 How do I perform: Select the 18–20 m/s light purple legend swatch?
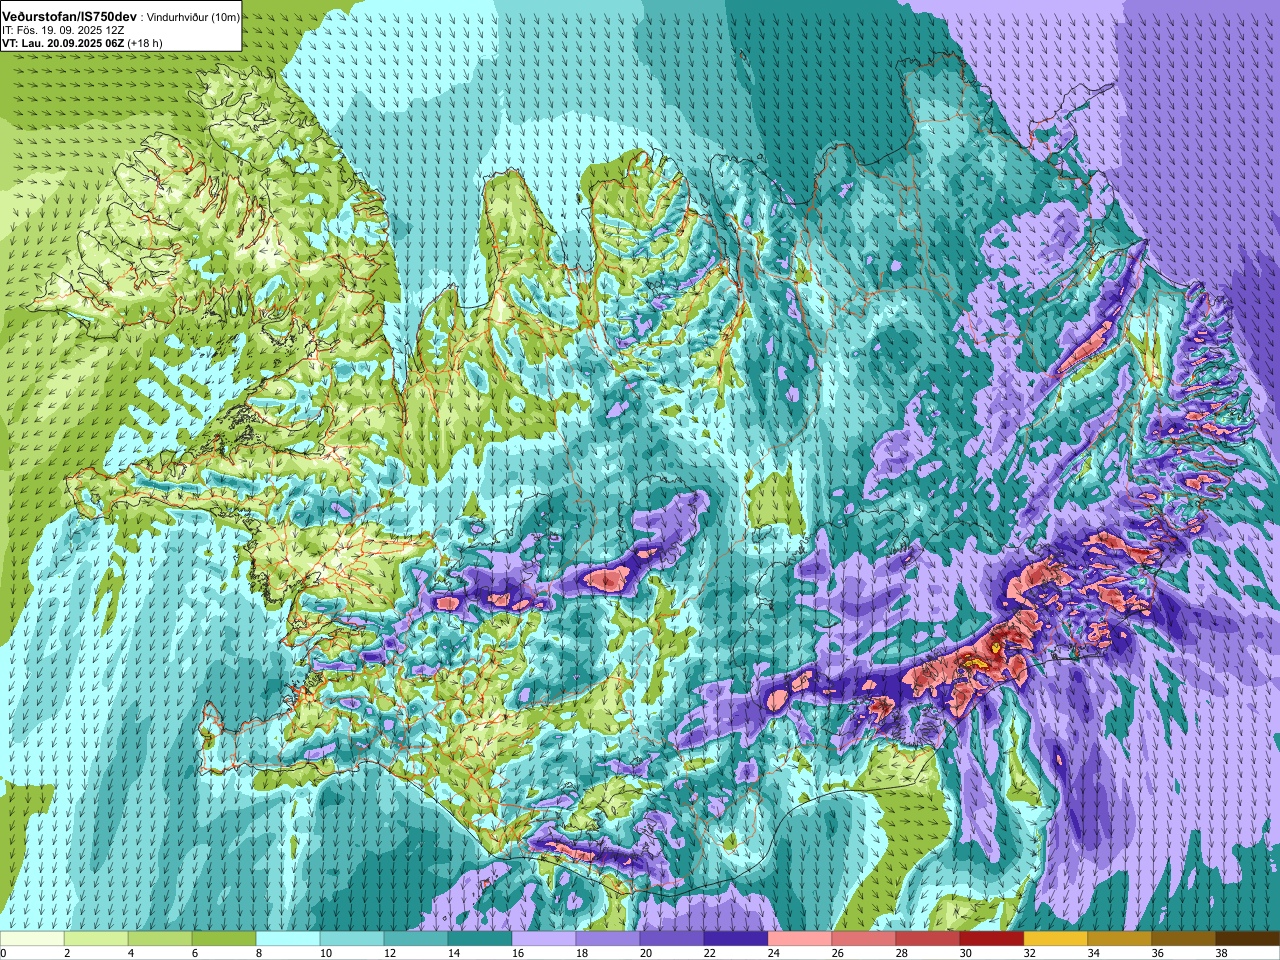tap(608, 939)
